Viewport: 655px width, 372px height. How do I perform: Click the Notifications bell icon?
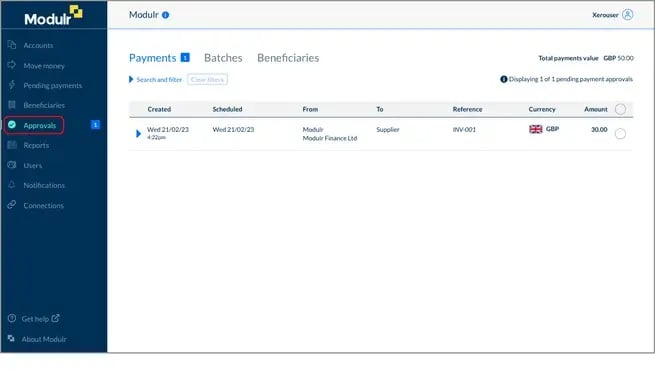(x=12, y=185)
